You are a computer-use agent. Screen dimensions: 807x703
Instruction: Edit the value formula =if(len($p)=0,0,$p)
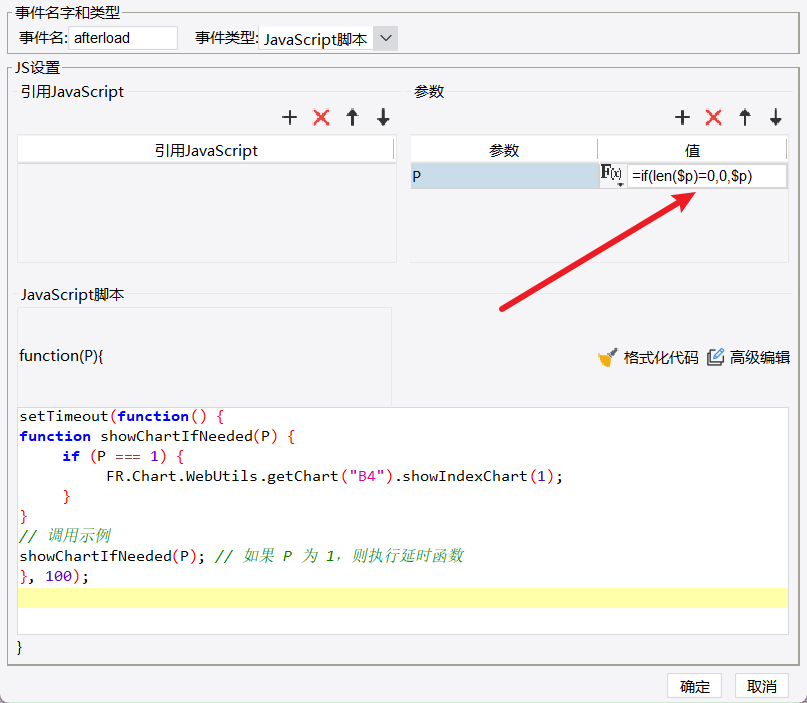click(x=707, y=176)
